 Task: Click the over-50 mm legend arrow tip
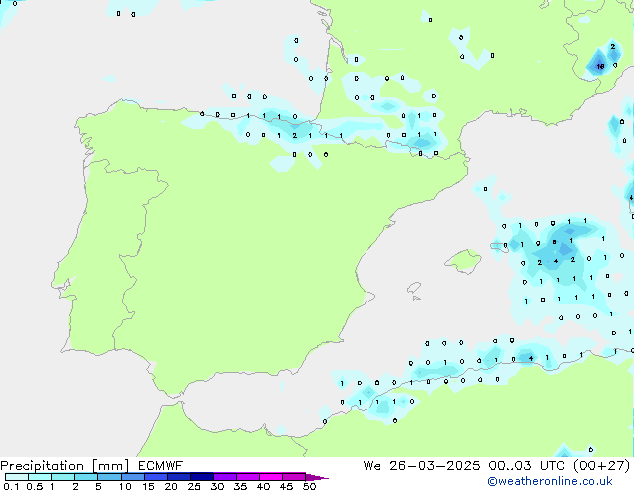tap(317, 477)
